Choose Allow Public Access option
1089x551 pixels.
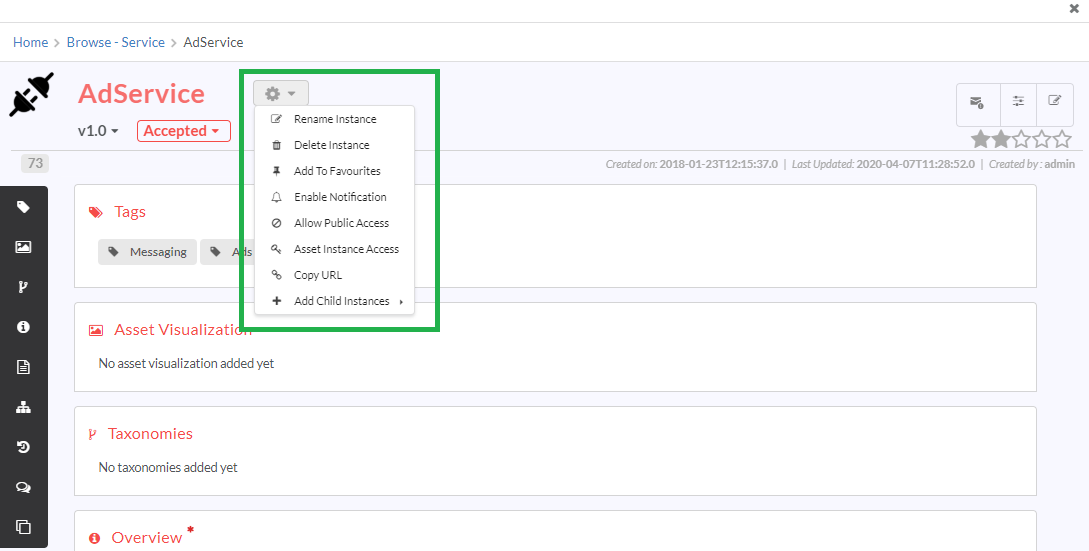335,223
